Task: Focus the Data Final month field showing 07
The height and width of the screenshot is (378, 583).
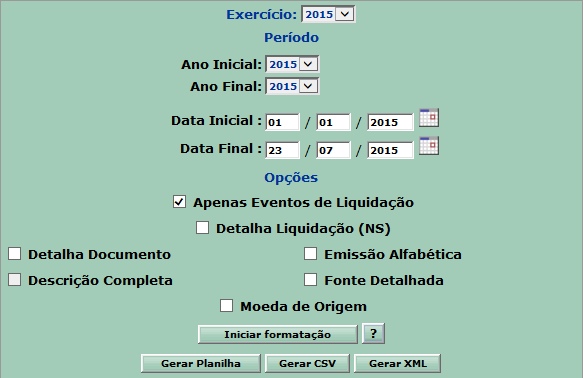Action: point(333,150)
